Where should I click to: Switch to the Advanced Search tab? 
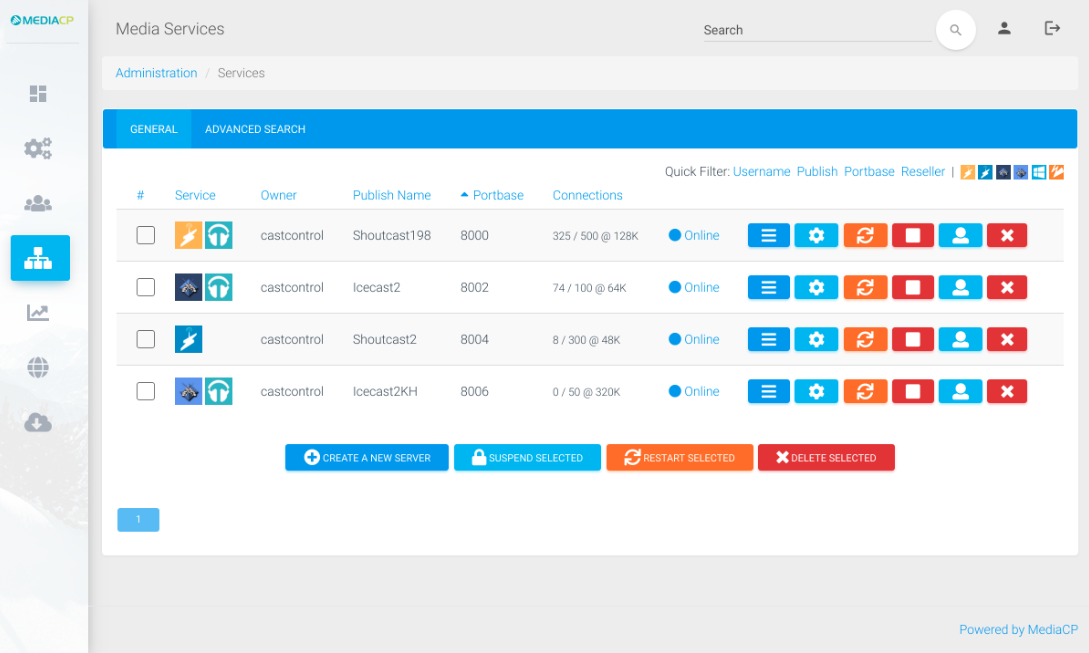pyautogui.click(x=253, y=129)
